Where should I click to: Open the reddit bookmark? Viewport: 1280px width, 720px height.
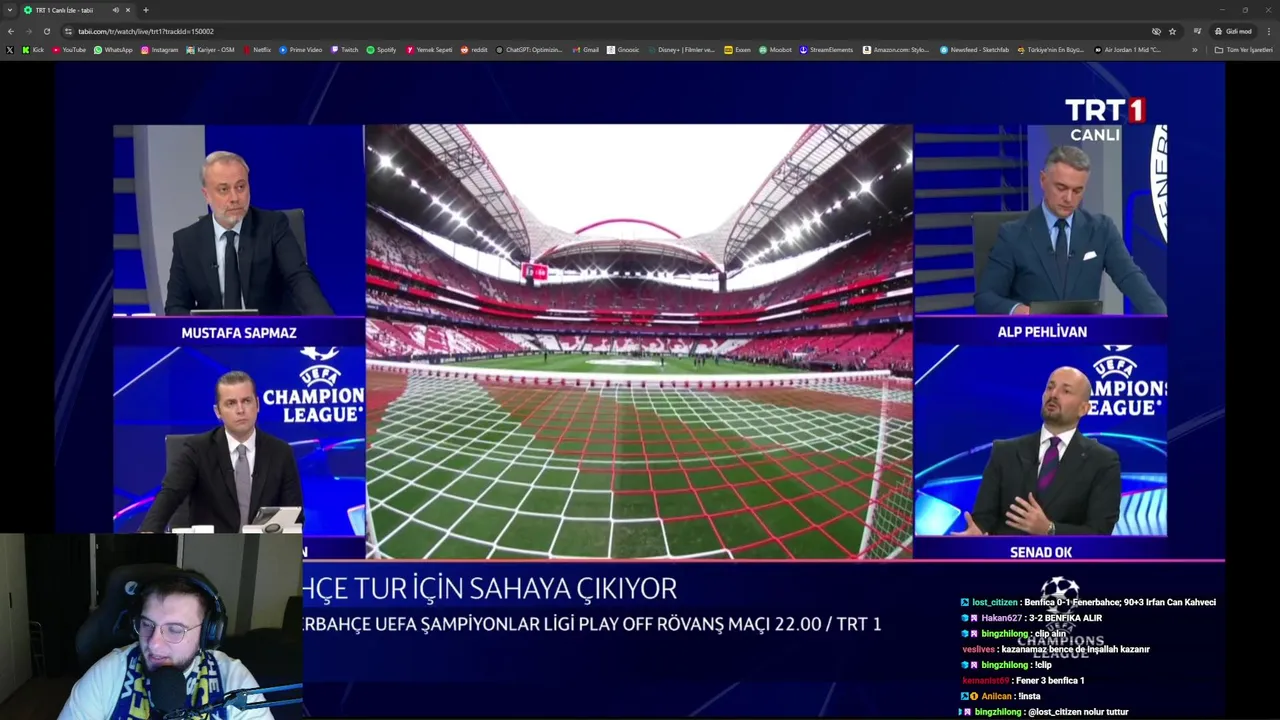coord(474,50)
